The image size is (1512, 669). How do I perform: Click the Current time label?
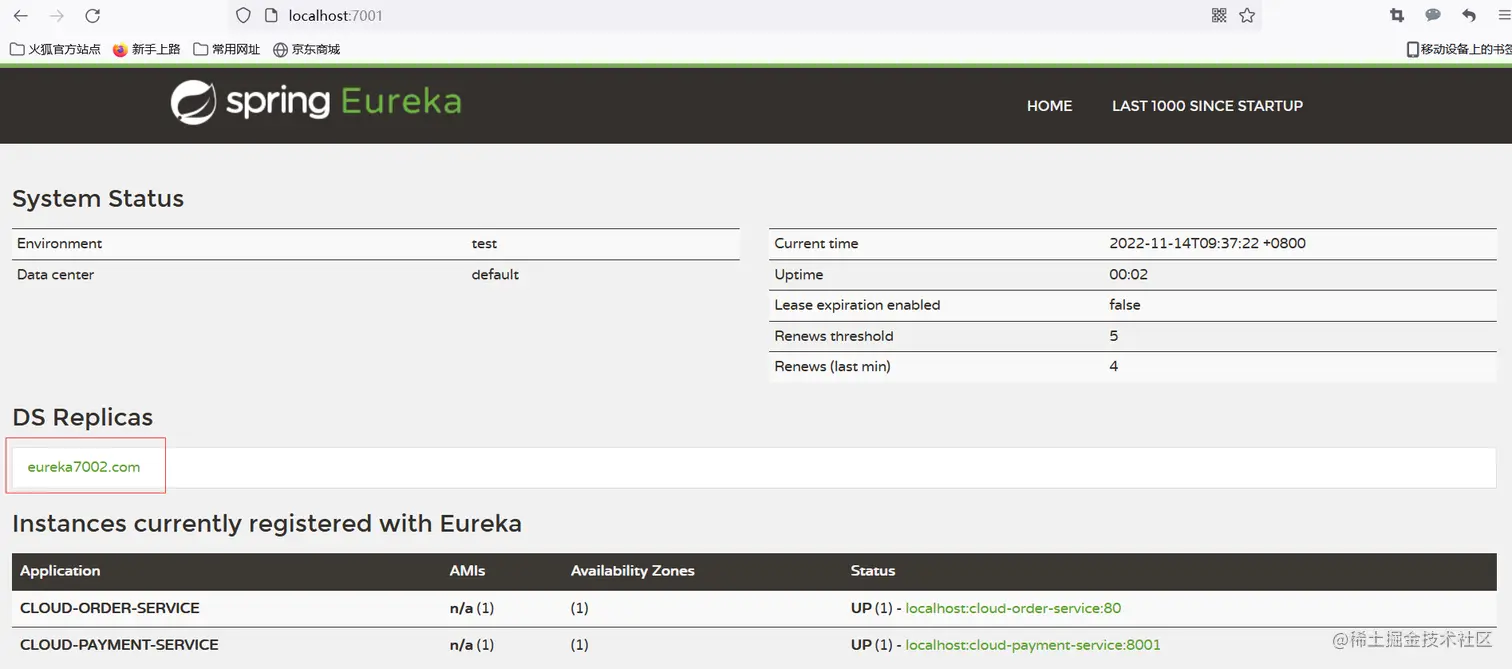pyautogui.click(x=816, y=244)
